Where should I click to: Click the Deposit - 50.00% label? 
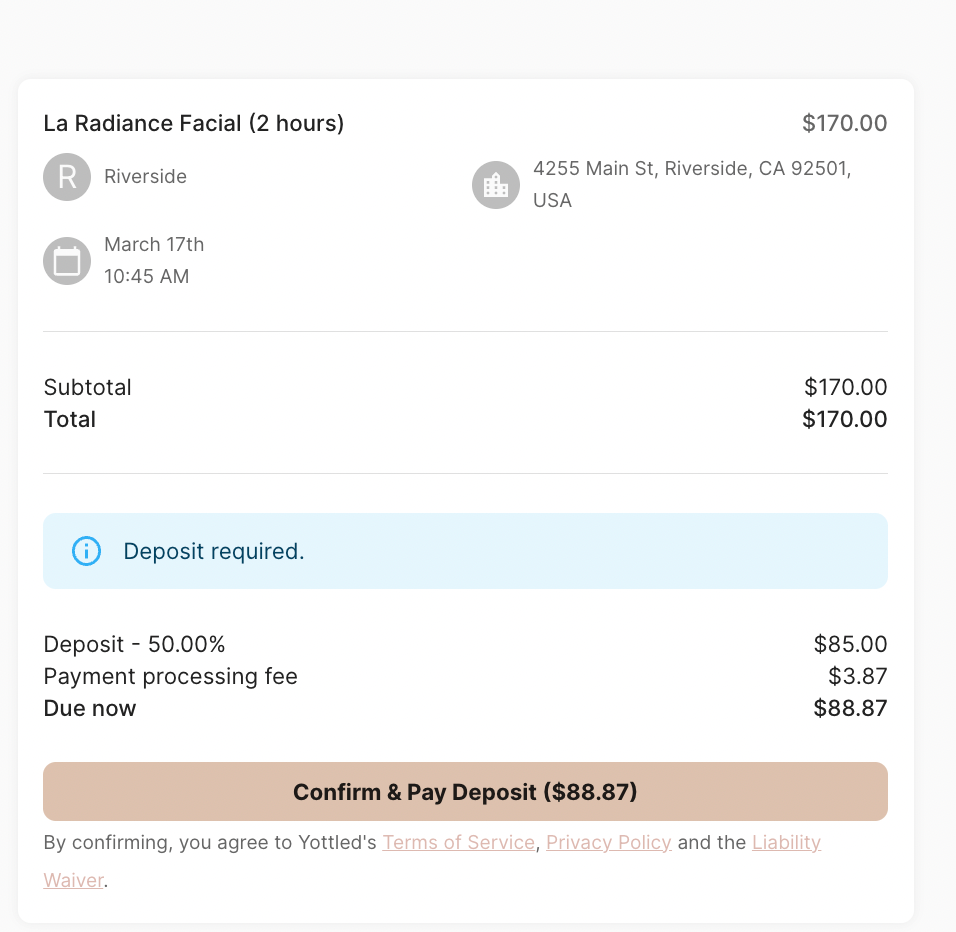pos(135,645)
